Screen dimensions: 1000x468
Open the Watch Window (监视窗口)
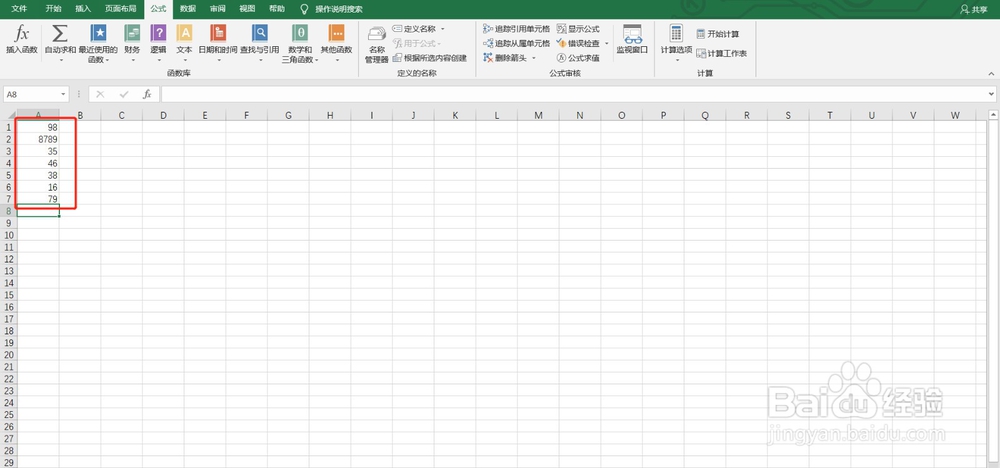coord(632,40)
